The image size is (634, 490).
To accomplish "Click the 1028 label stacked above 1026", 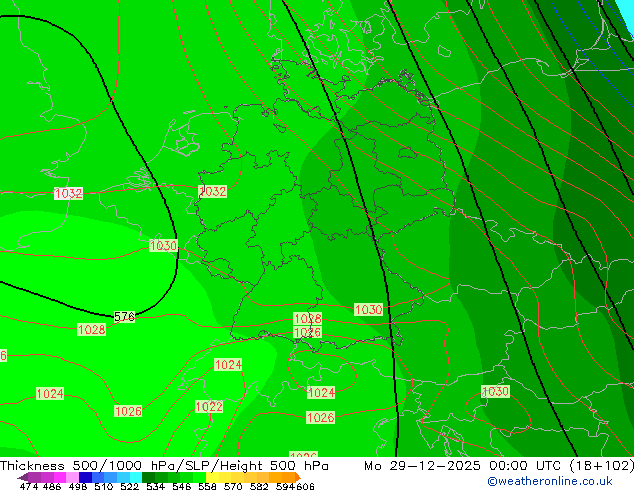I will (307, 319).
